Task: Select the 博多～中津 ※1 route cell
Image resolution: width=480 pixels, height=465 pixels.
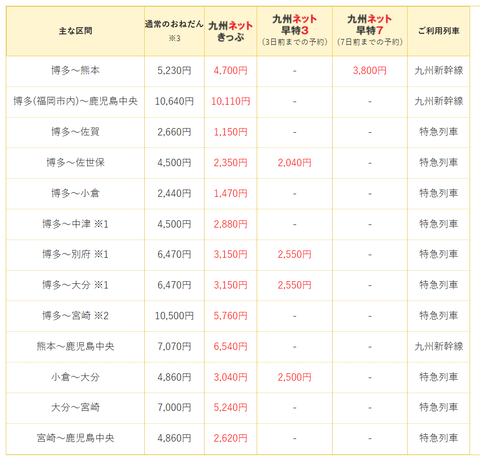Action: (x=75, y=224)
